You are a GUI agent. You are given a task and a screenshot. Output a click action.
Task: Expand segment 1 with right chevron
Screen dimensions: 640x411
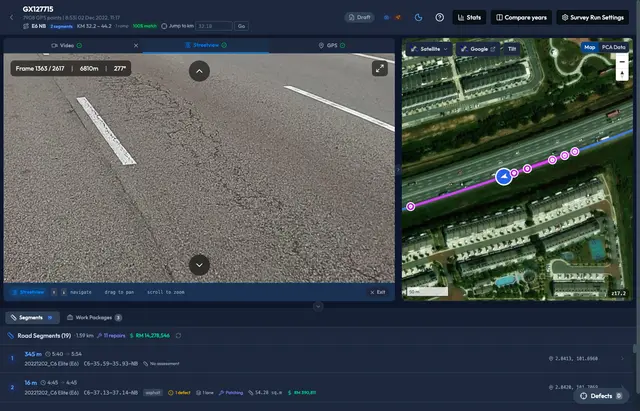pyautogui.click(x=622, y=358)
